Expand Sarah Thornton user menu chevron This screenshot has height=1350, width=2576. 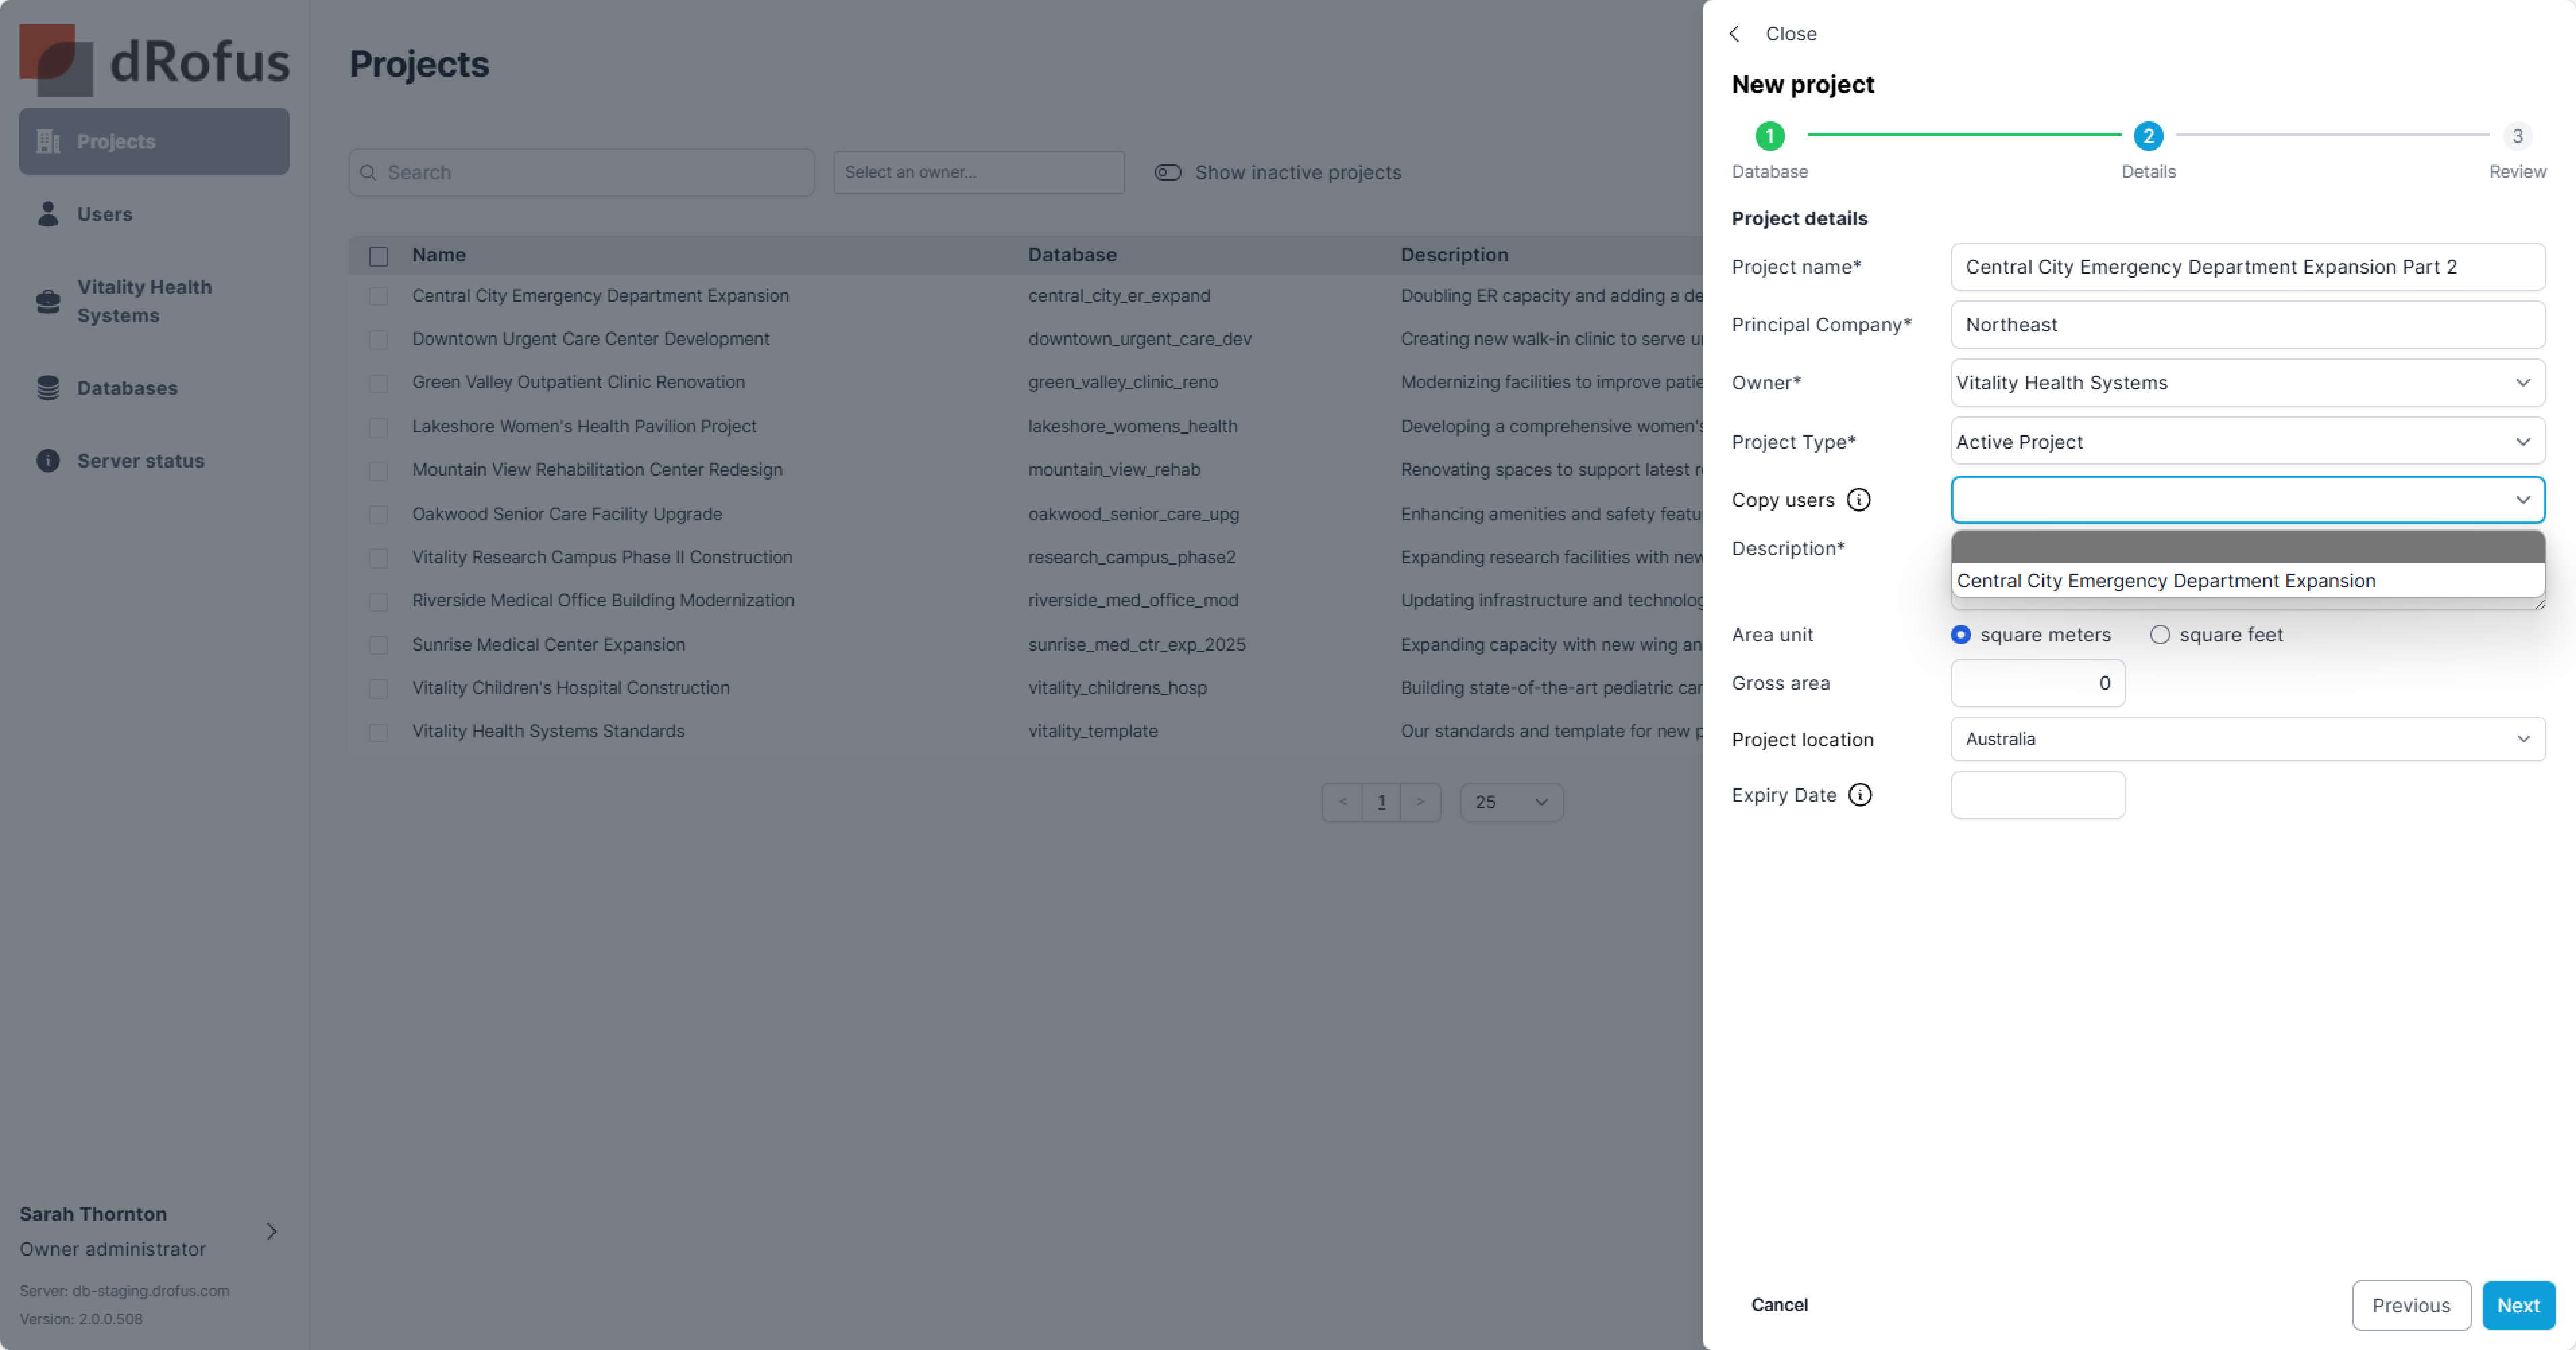point(272,1231)
